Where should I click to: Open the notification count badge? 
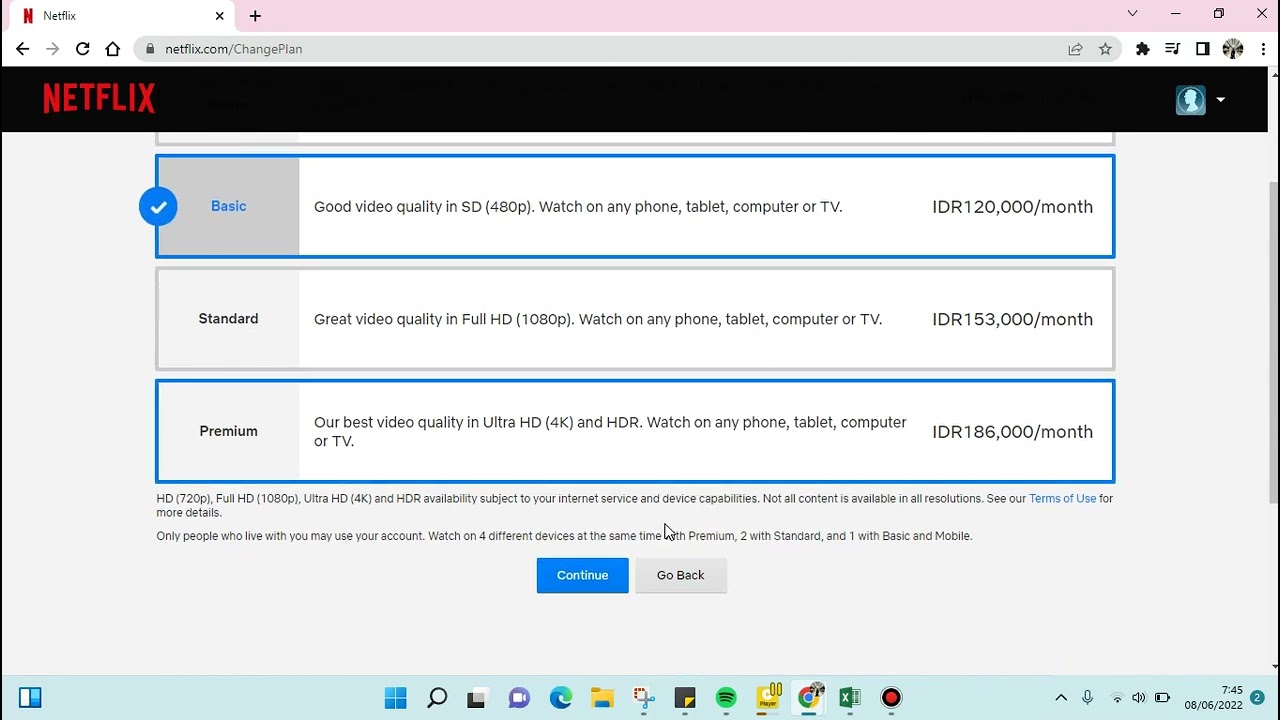coord(1258,698)
